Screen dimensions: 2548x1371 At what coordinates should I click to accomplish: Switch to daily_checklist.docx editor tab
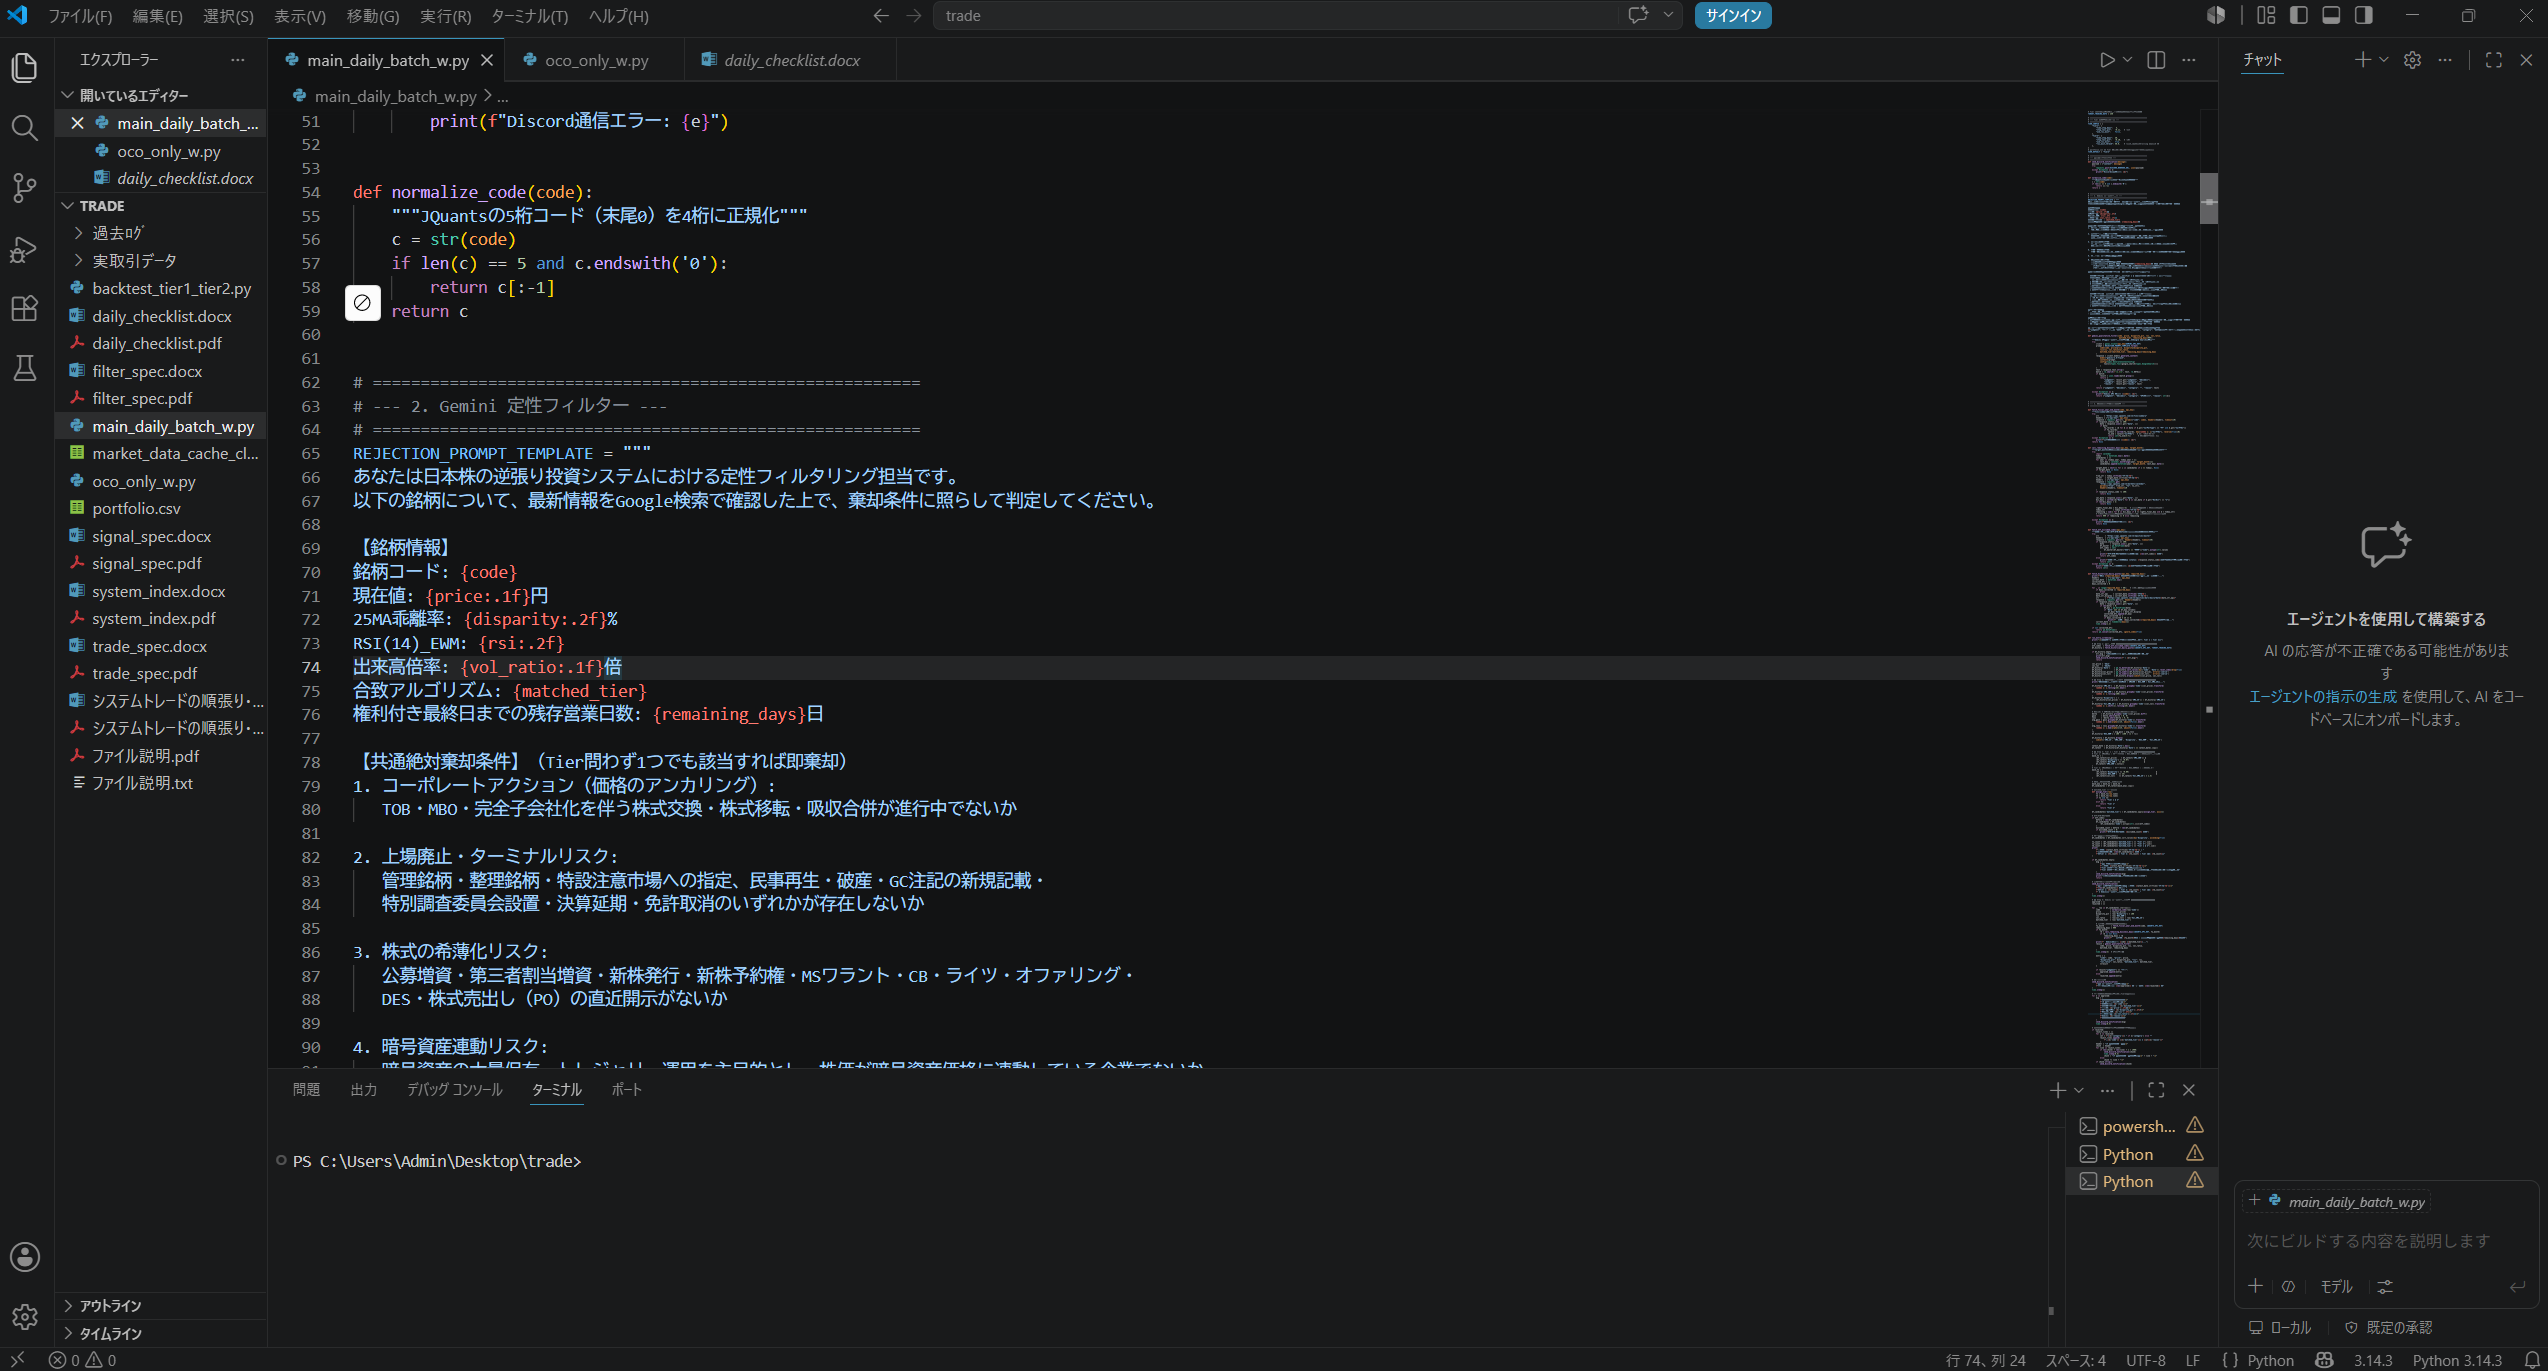[x=790, y=60]
